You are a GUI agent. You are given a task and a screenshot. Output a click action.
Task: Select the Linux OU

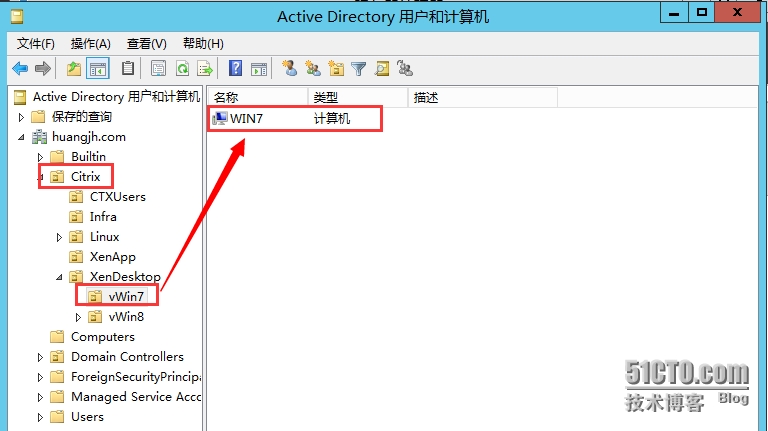[x=104, y=237]
